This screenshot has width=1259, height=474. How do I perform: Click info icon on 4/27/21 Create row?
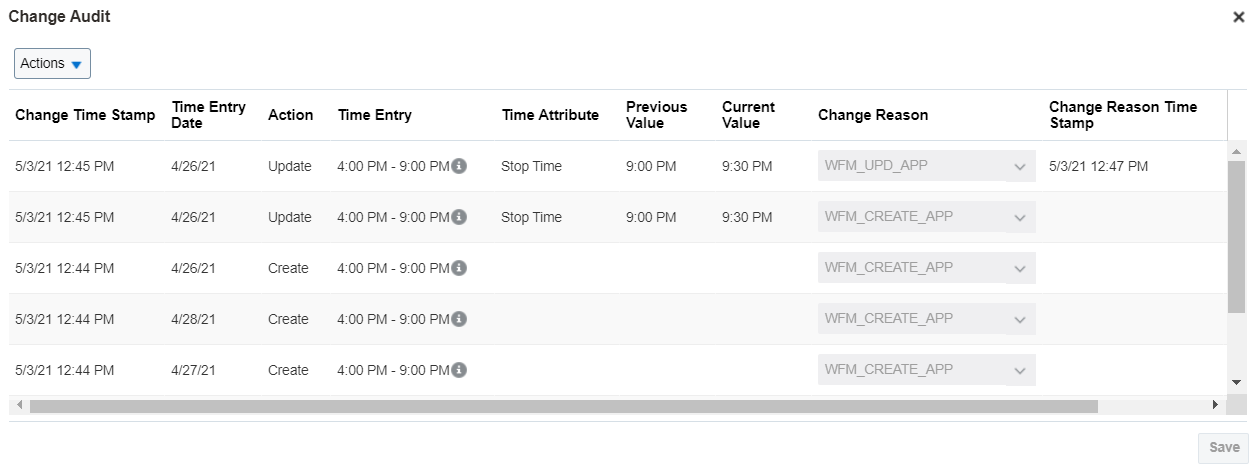459,370
